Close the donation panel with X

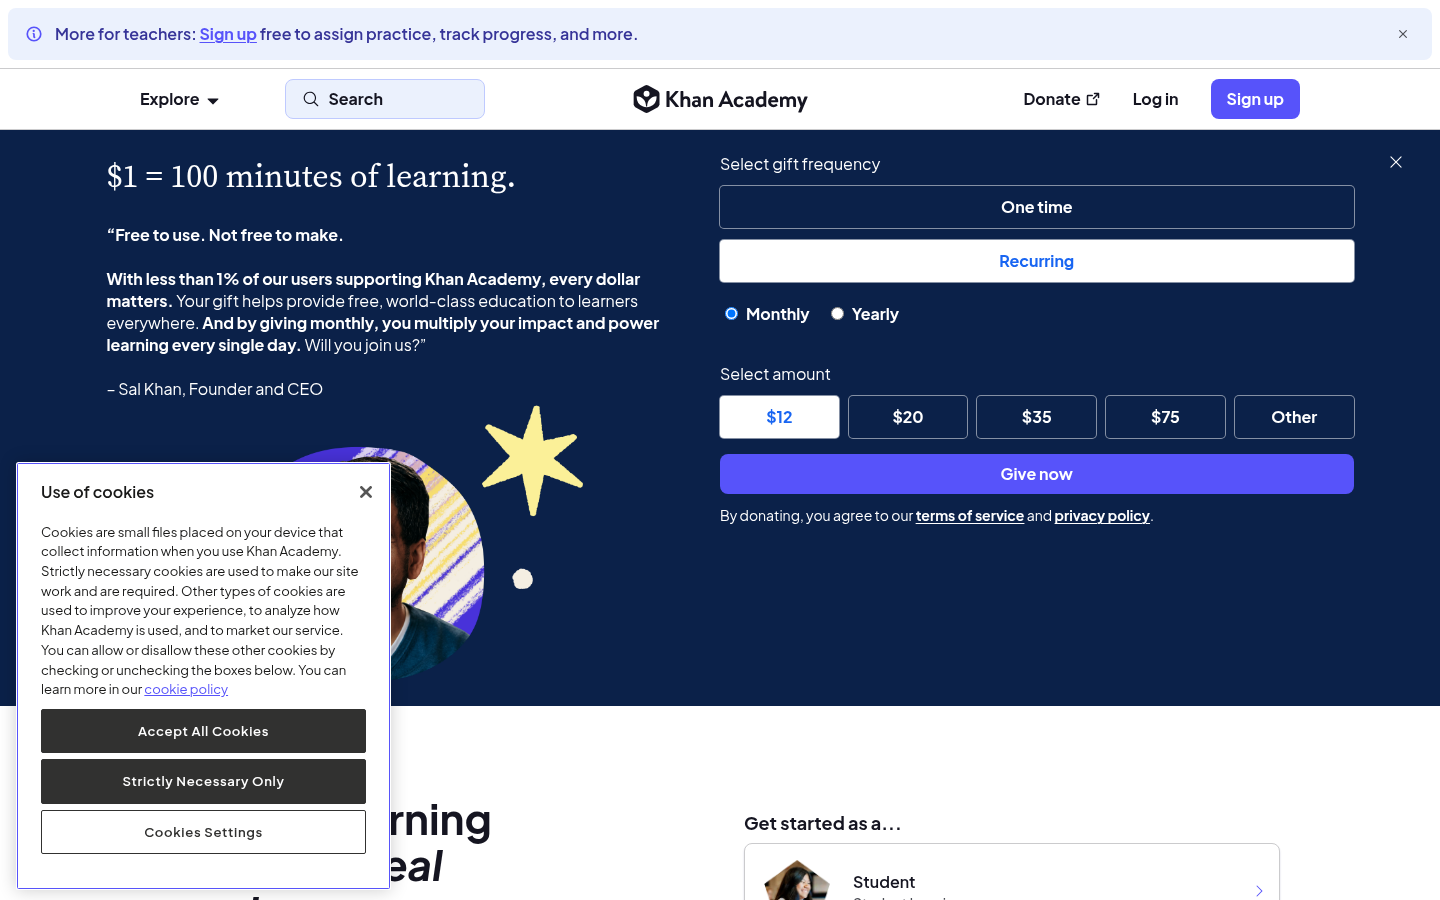pos(1396,162)
